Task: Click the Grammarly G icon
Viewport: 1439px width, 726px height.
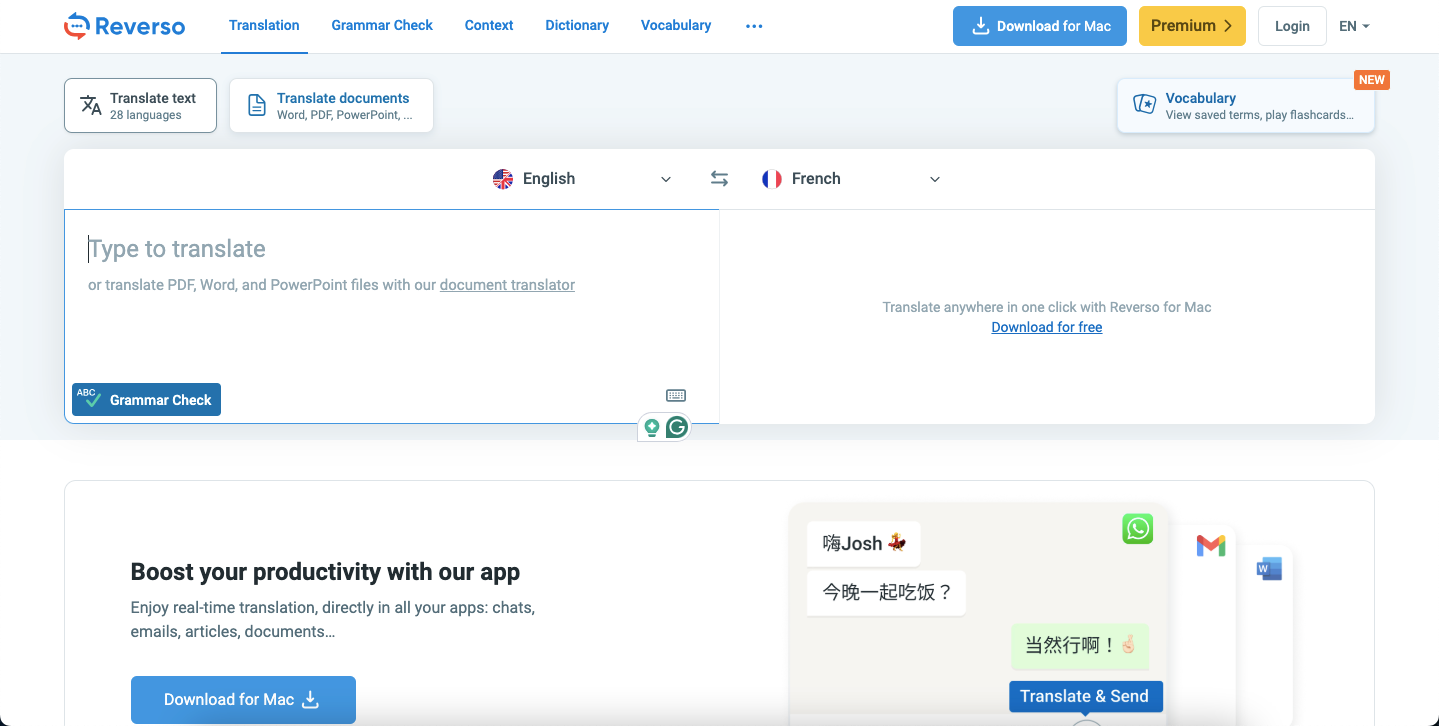Action: 677,428
